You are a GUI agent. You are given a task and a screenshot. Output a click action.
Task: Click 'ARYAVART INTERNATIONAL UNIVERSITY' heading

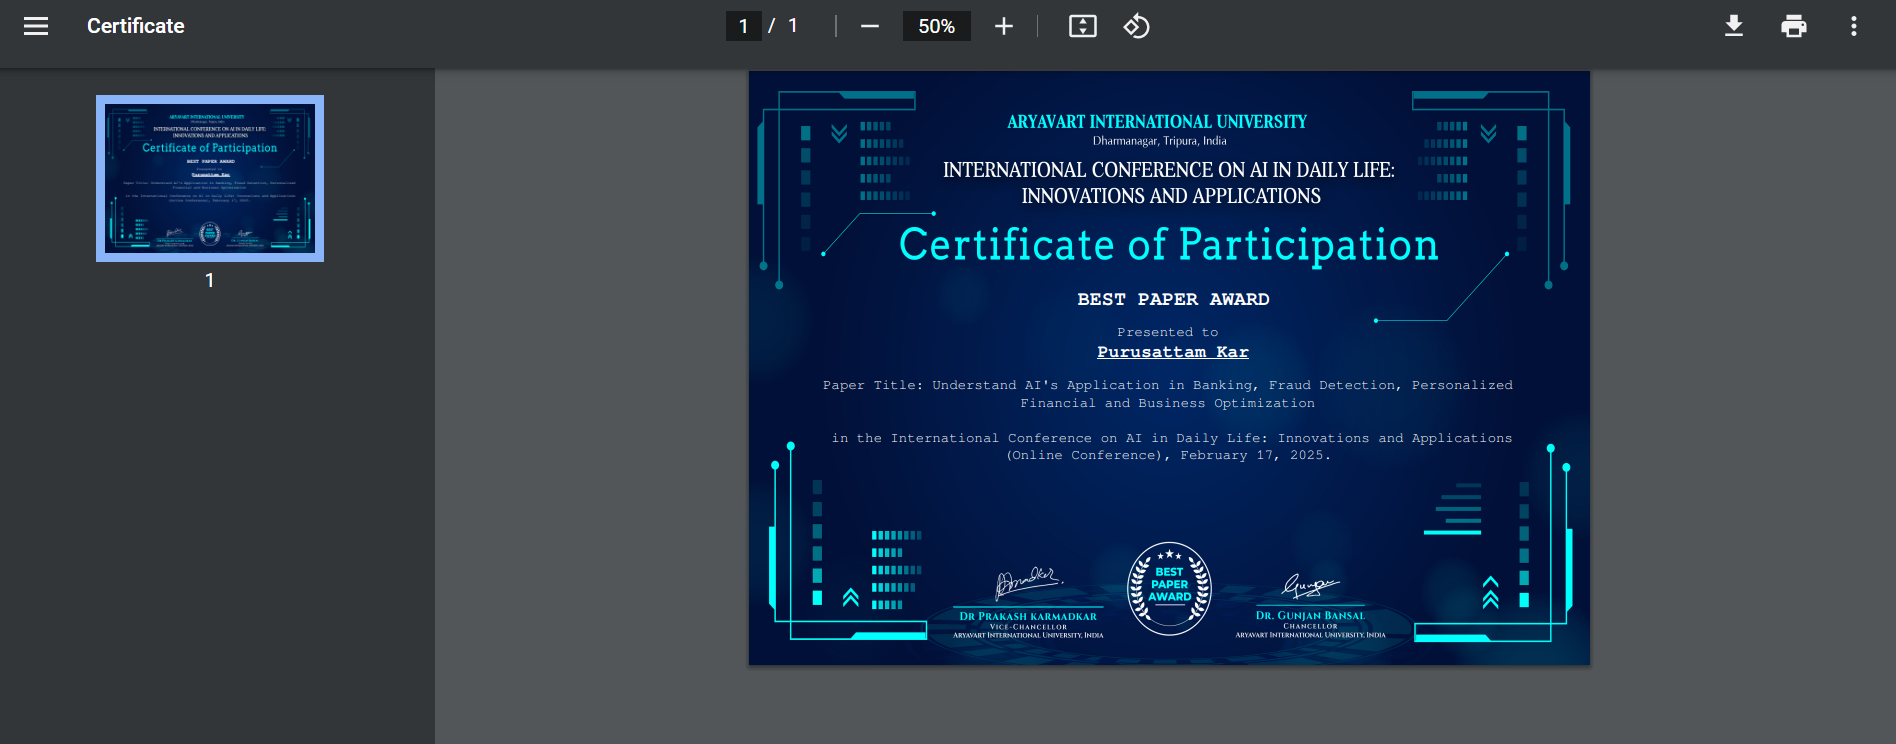pos(1157,122)
